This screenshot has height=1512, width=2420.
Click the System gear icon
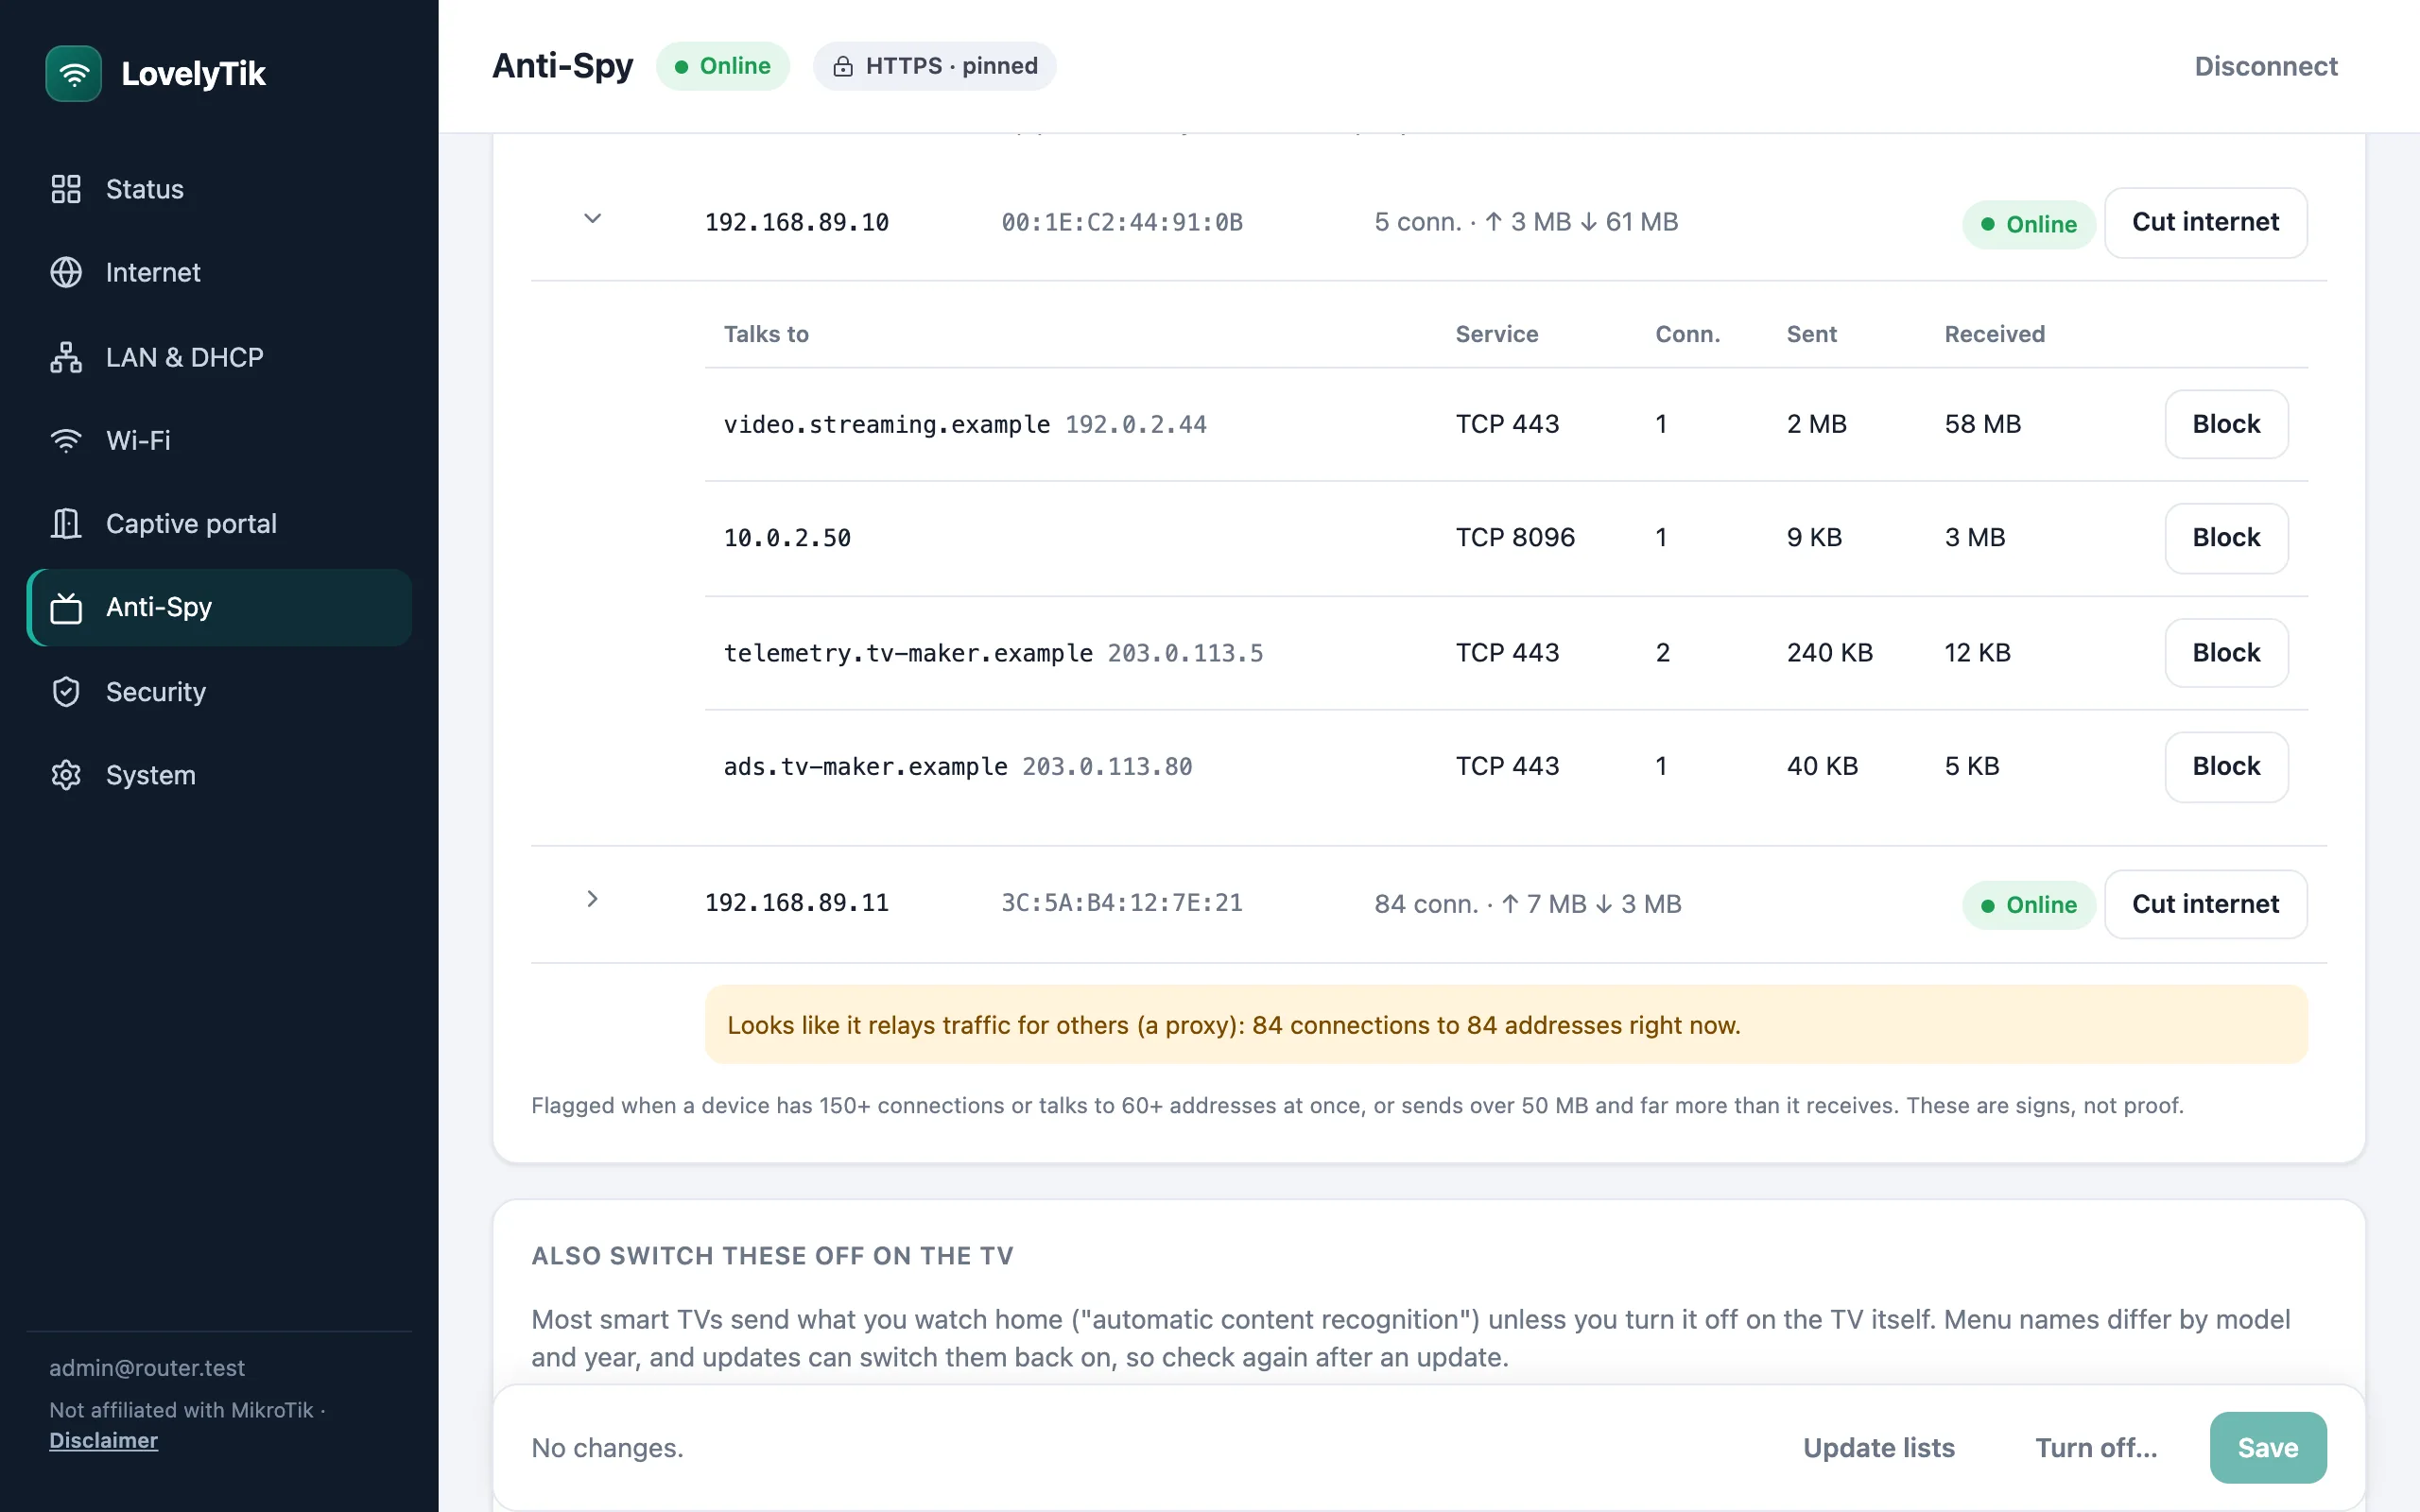[66, 775]
